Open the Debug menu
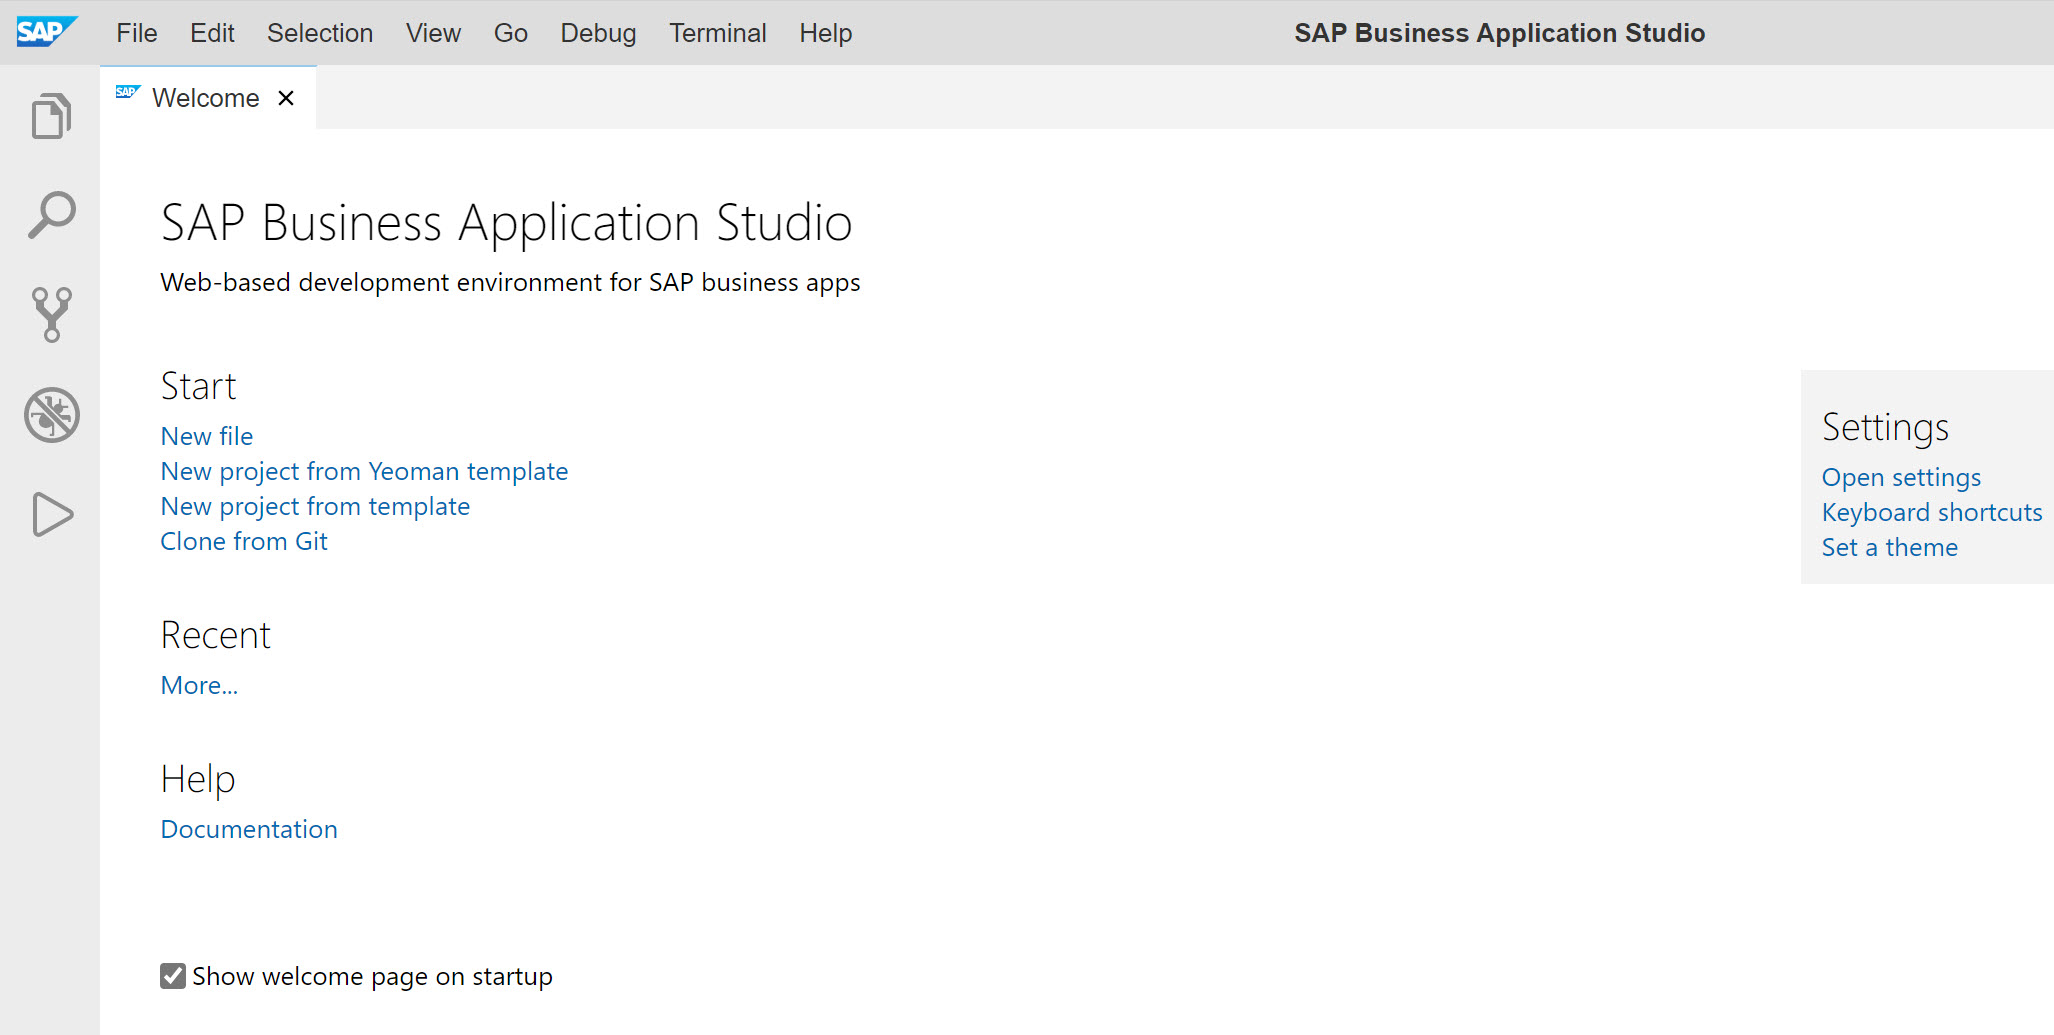This screenshot has height=1035, width=2054. 598,33
